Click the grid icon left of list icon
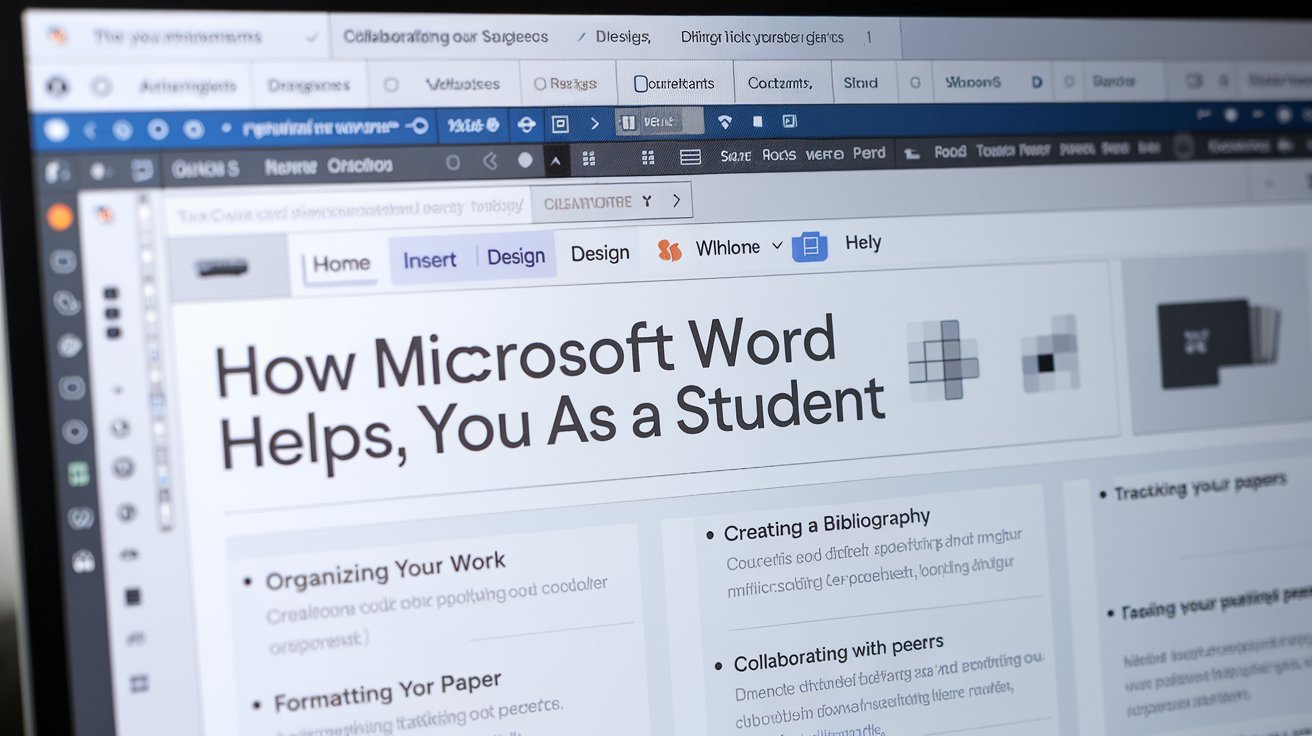Viewport: 1312px width, 736px height. [648, 158]
